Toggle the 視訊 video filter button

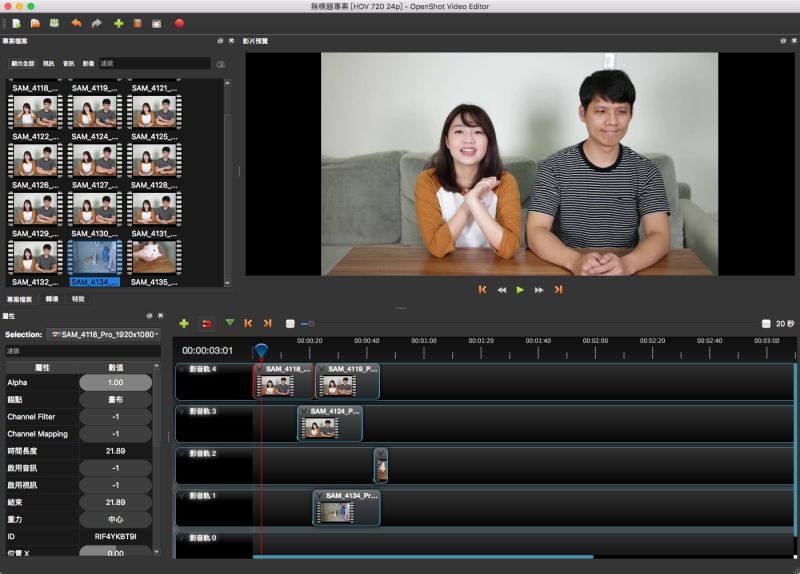point(49,63)
